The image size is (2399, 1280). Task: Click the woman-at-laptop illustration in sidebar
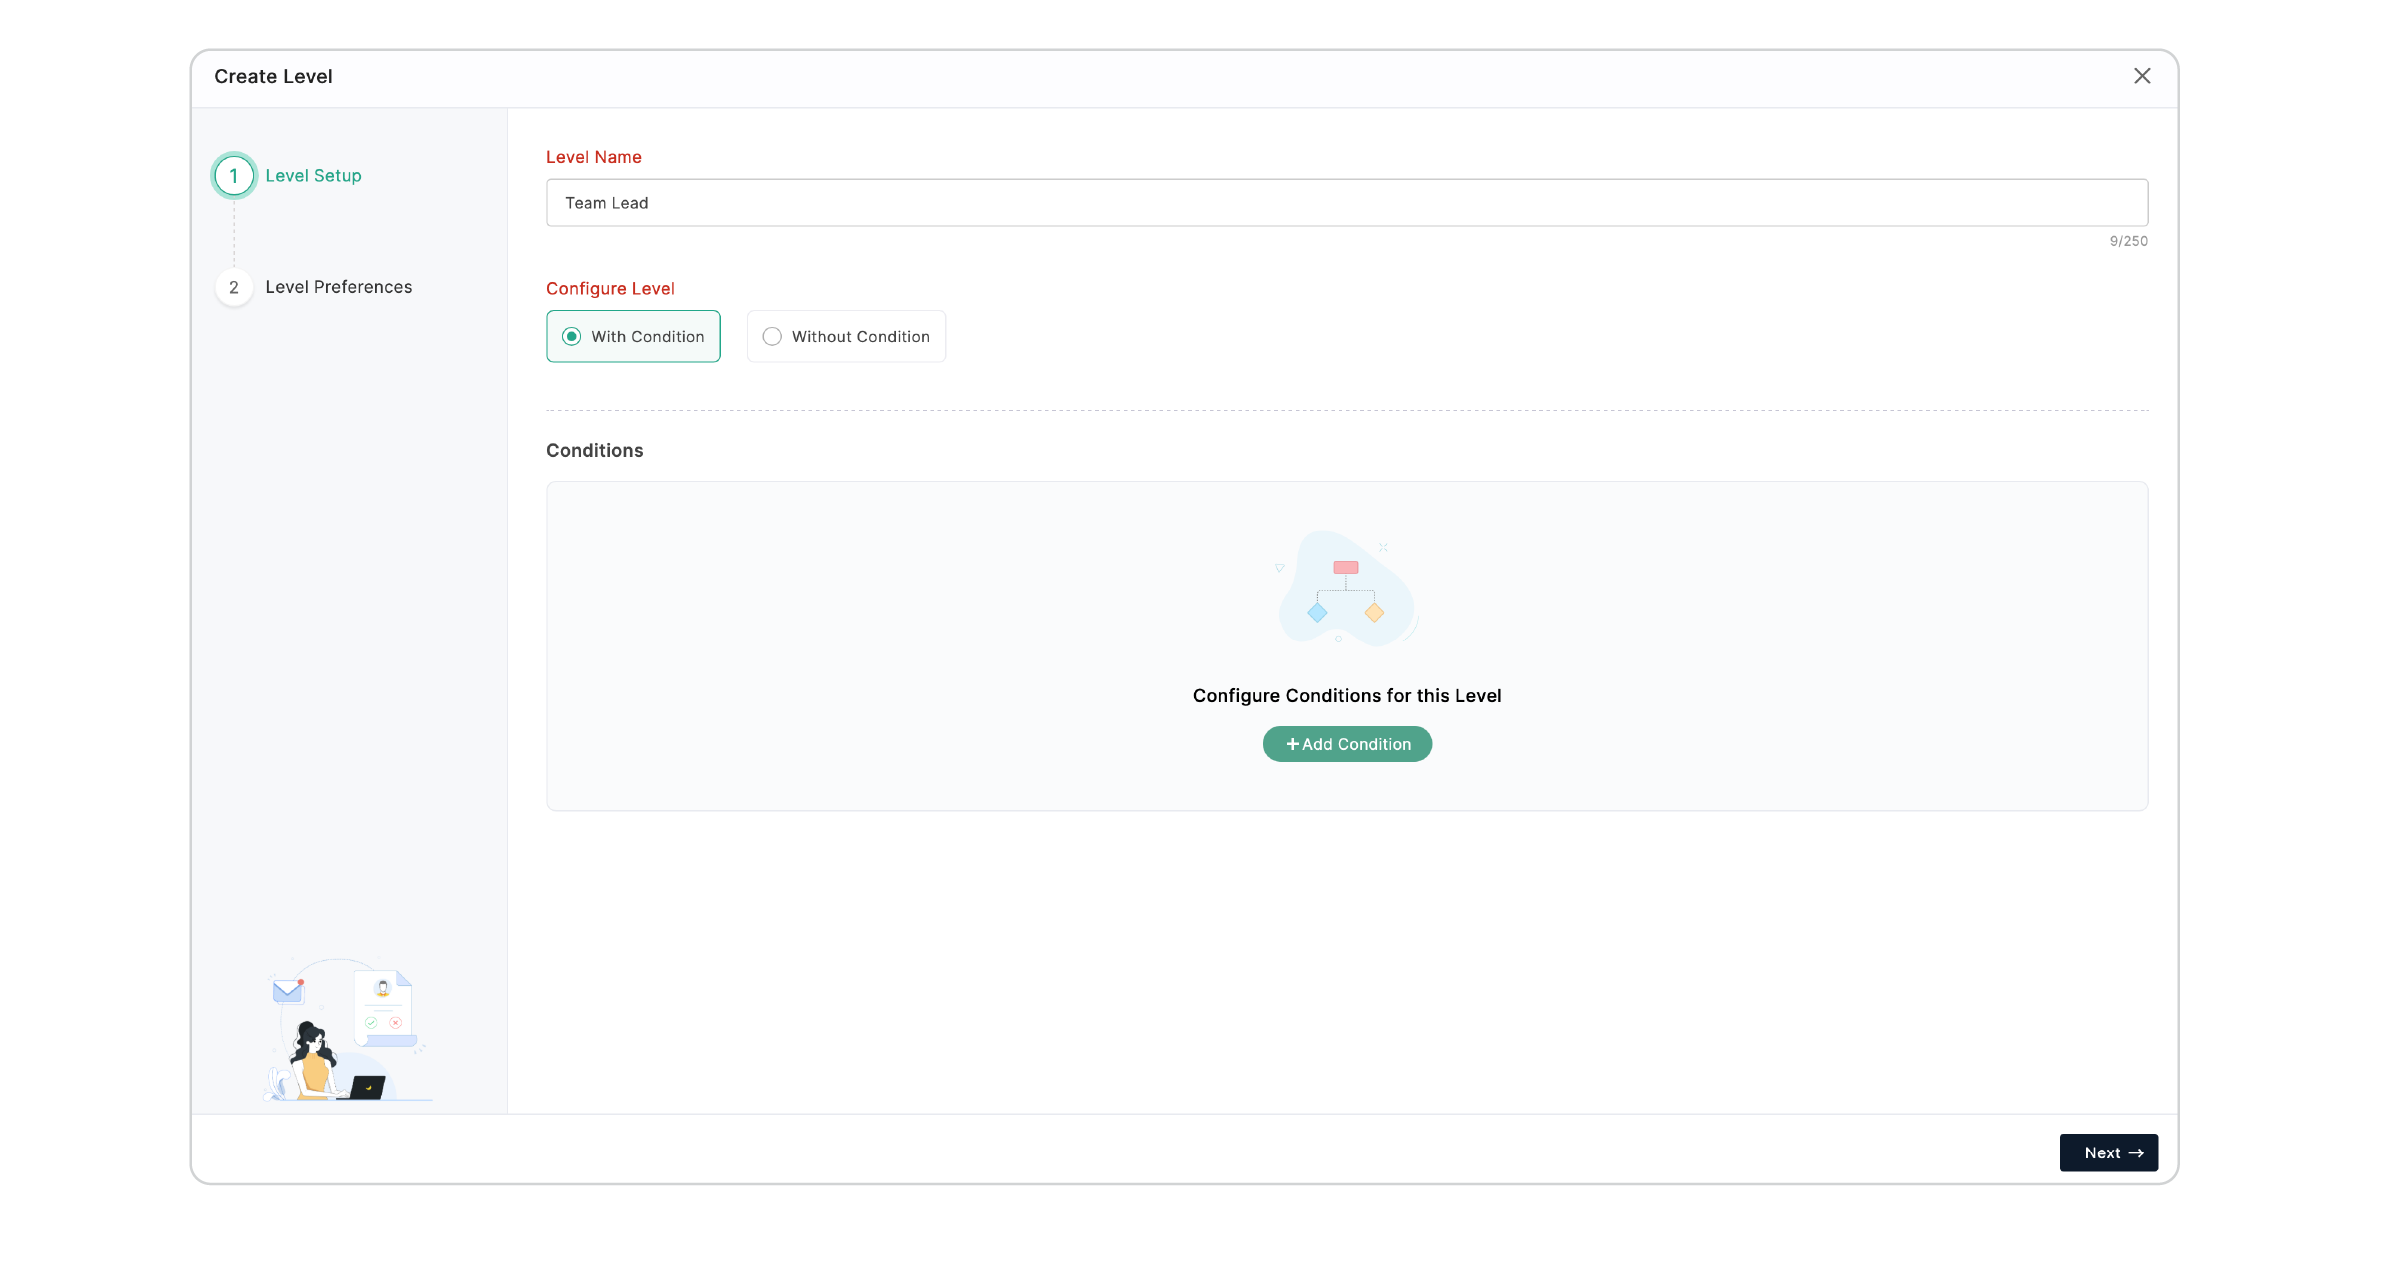coord(345,1030)
